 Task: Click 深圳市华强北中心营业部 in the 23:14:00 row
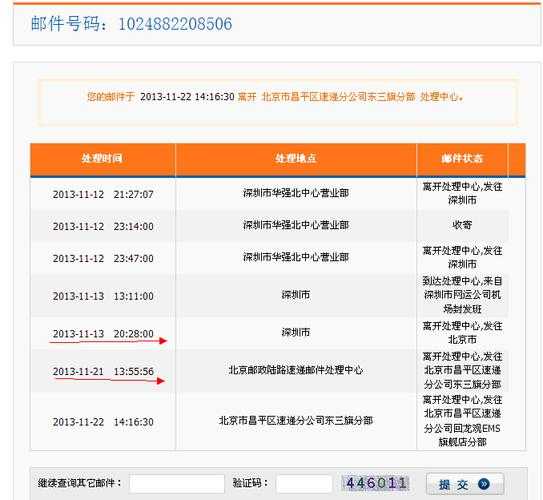click(x=296, y=225)
